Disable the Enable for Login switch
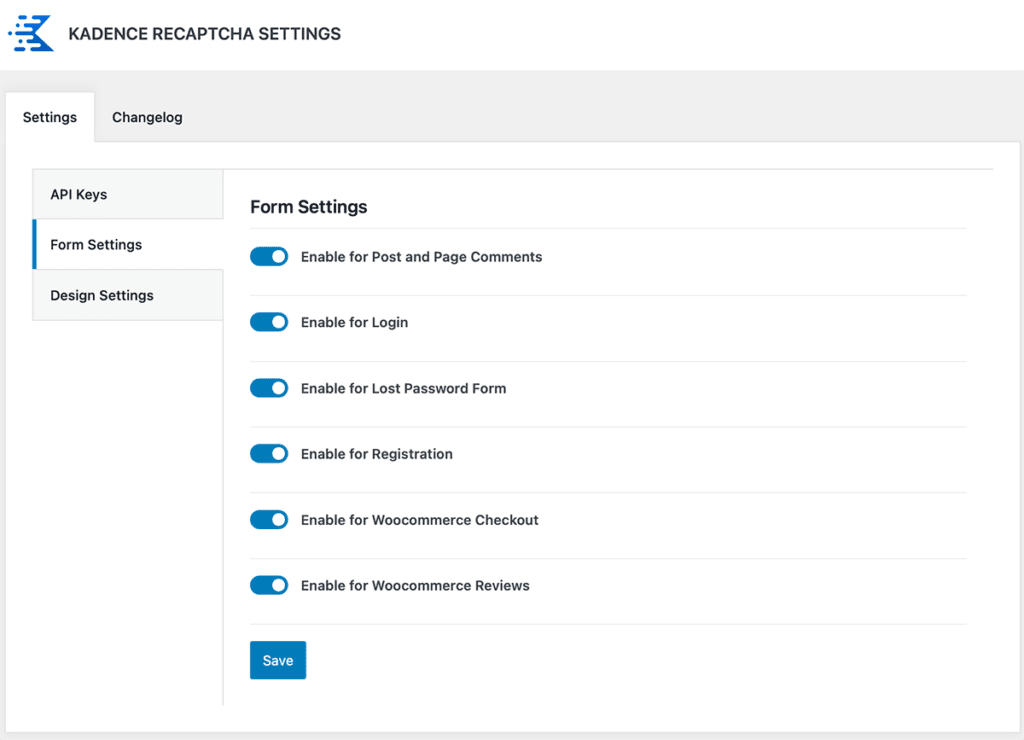This screenshot has height=740, width=1024. click(x=269, y=322)
